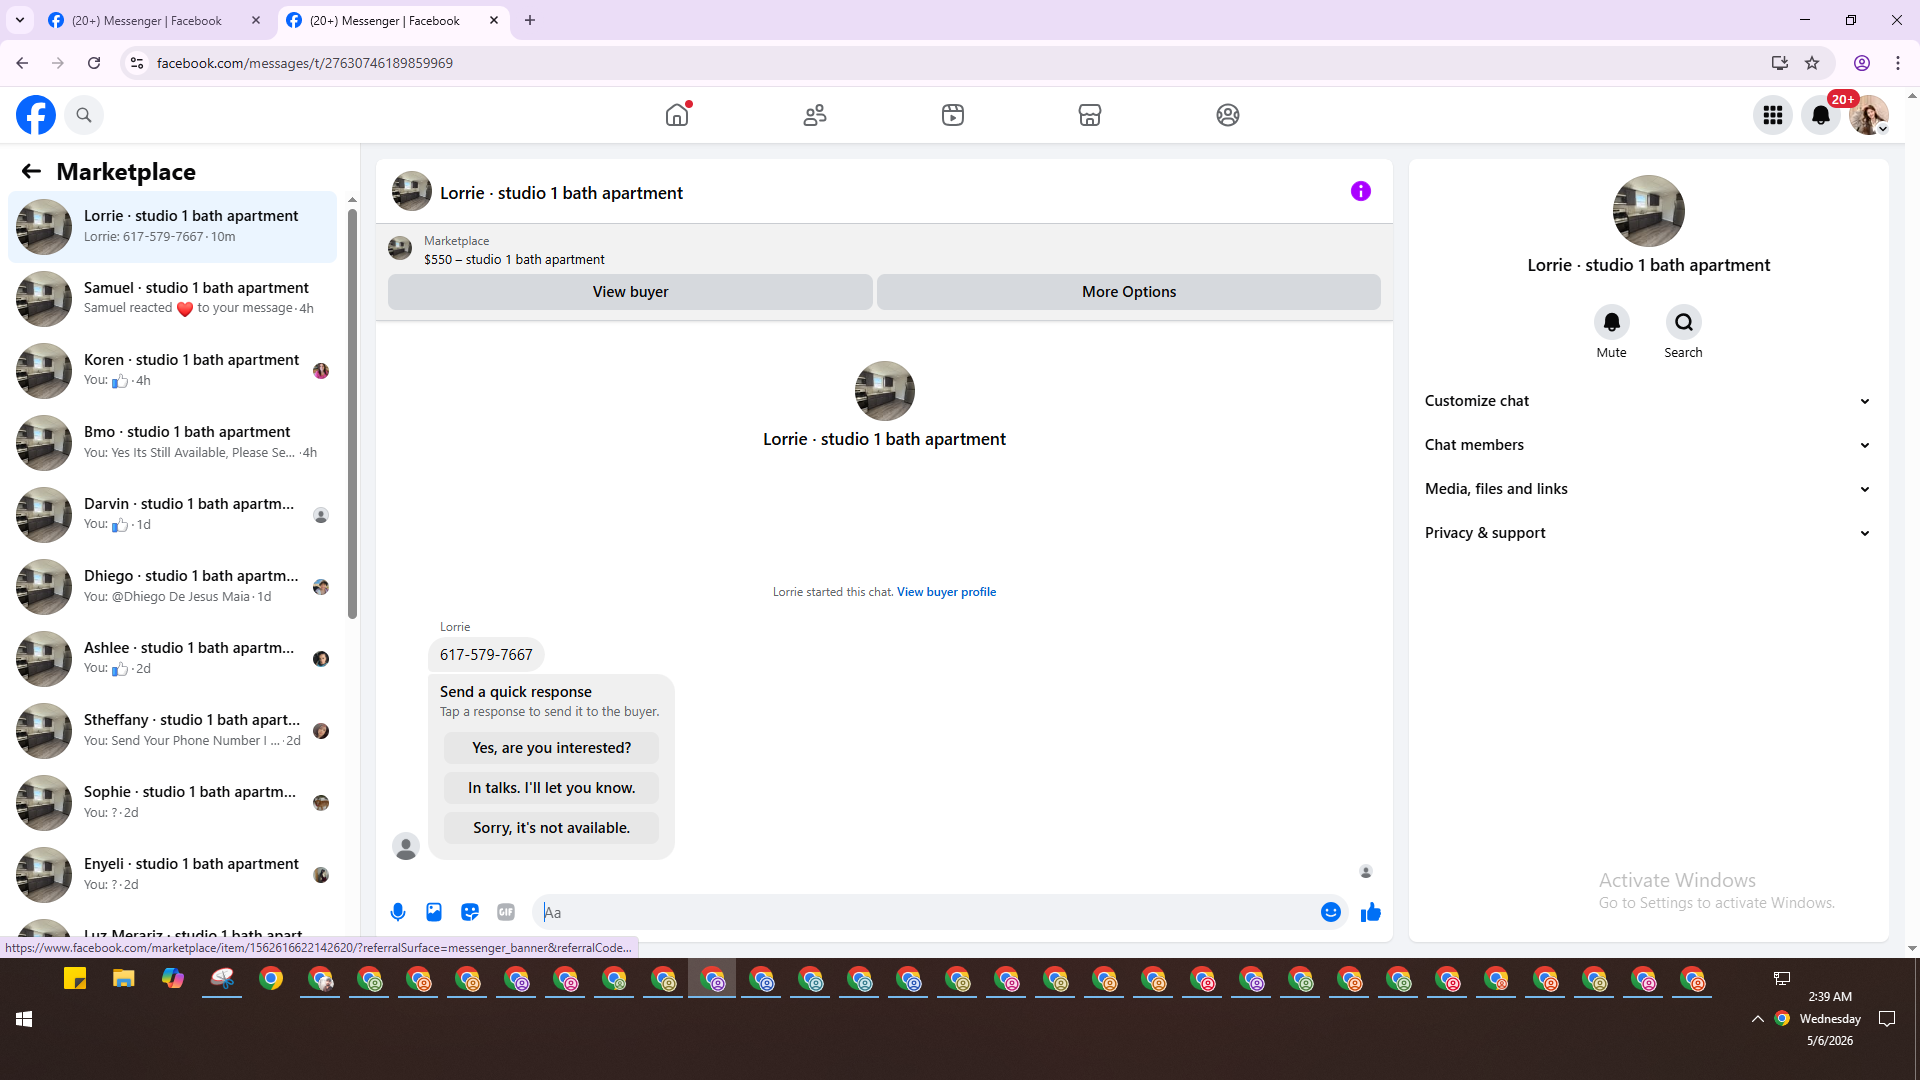Show hidden system tray icons
Viewport: 1920px width, 1080px height.
(x=1757, y=1019)
